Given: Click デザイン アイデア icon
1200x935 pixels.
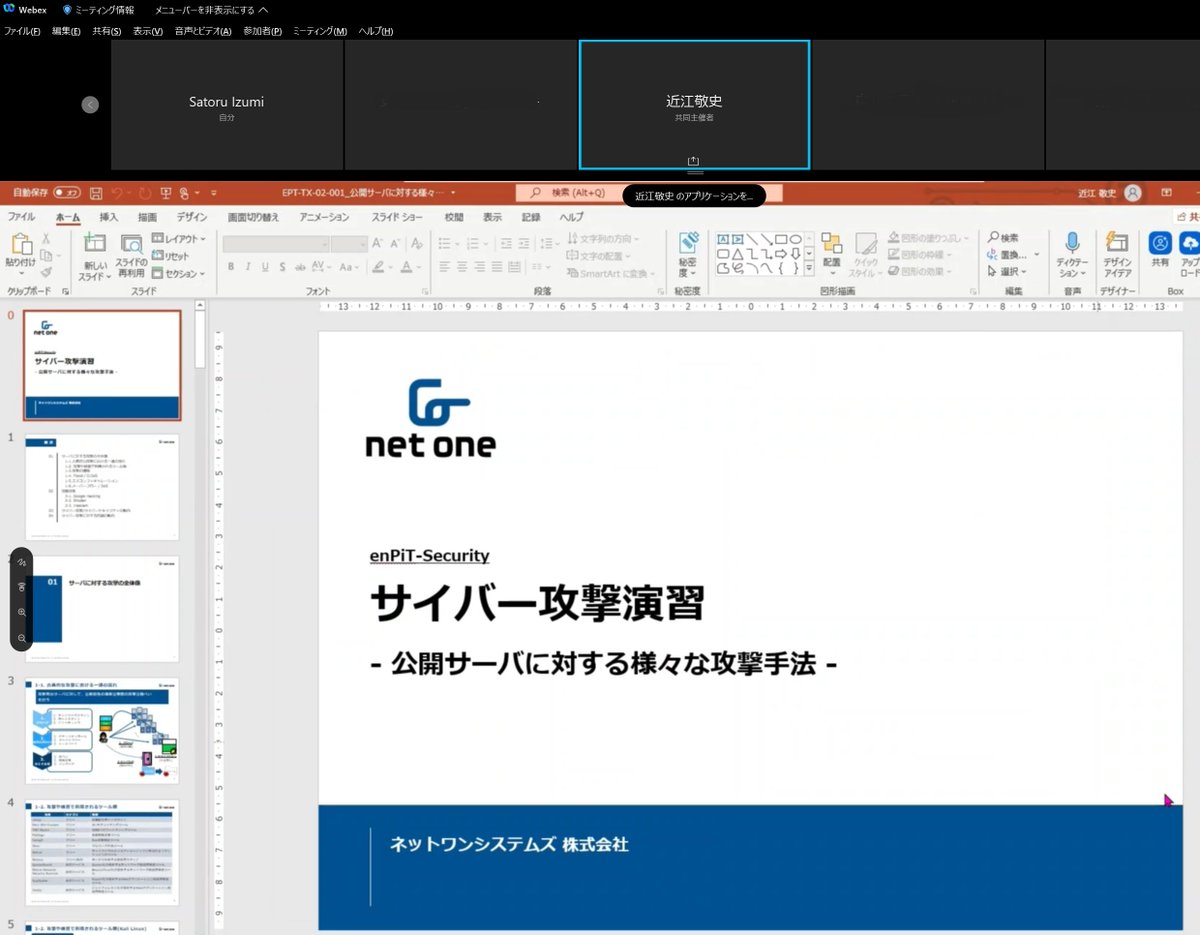Looking at the screenshot, I should click(x=1117, y=243).
